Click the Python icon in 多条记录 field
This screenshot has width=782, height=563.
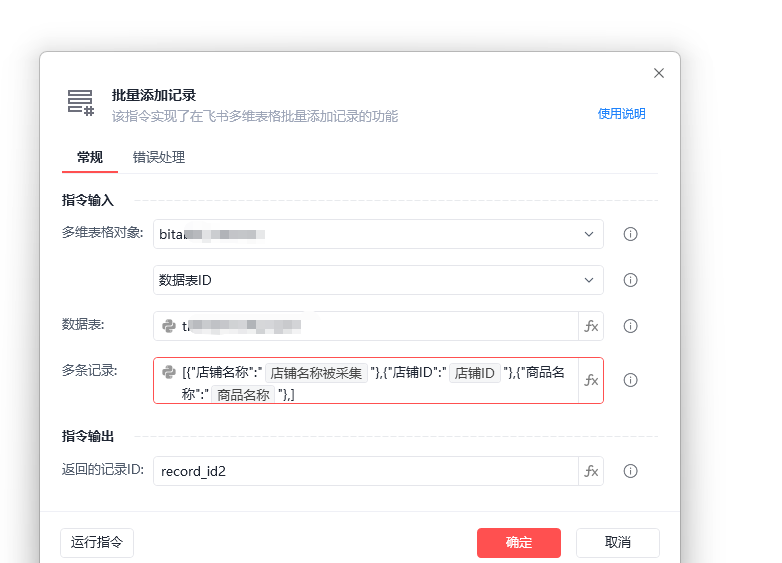(169, 372)
